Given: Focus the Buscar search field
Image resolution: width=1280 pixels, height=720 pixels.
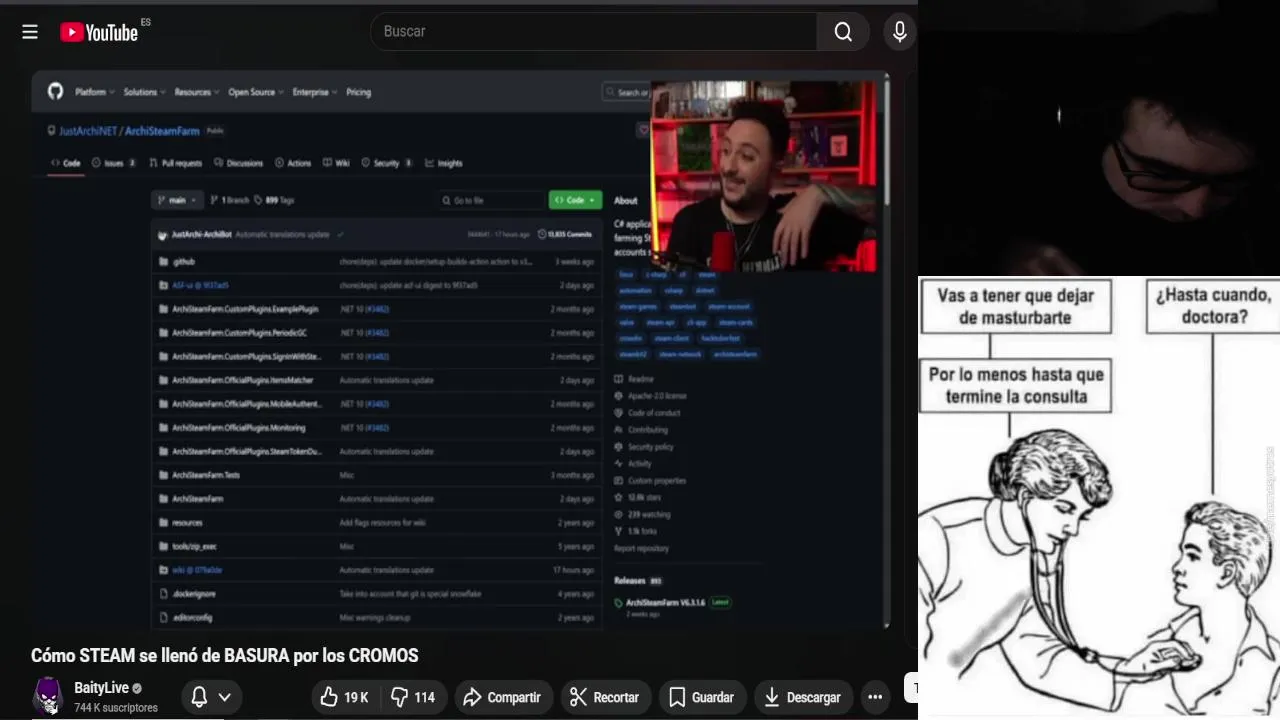Looking at the screenshot, I should point(594,31).
